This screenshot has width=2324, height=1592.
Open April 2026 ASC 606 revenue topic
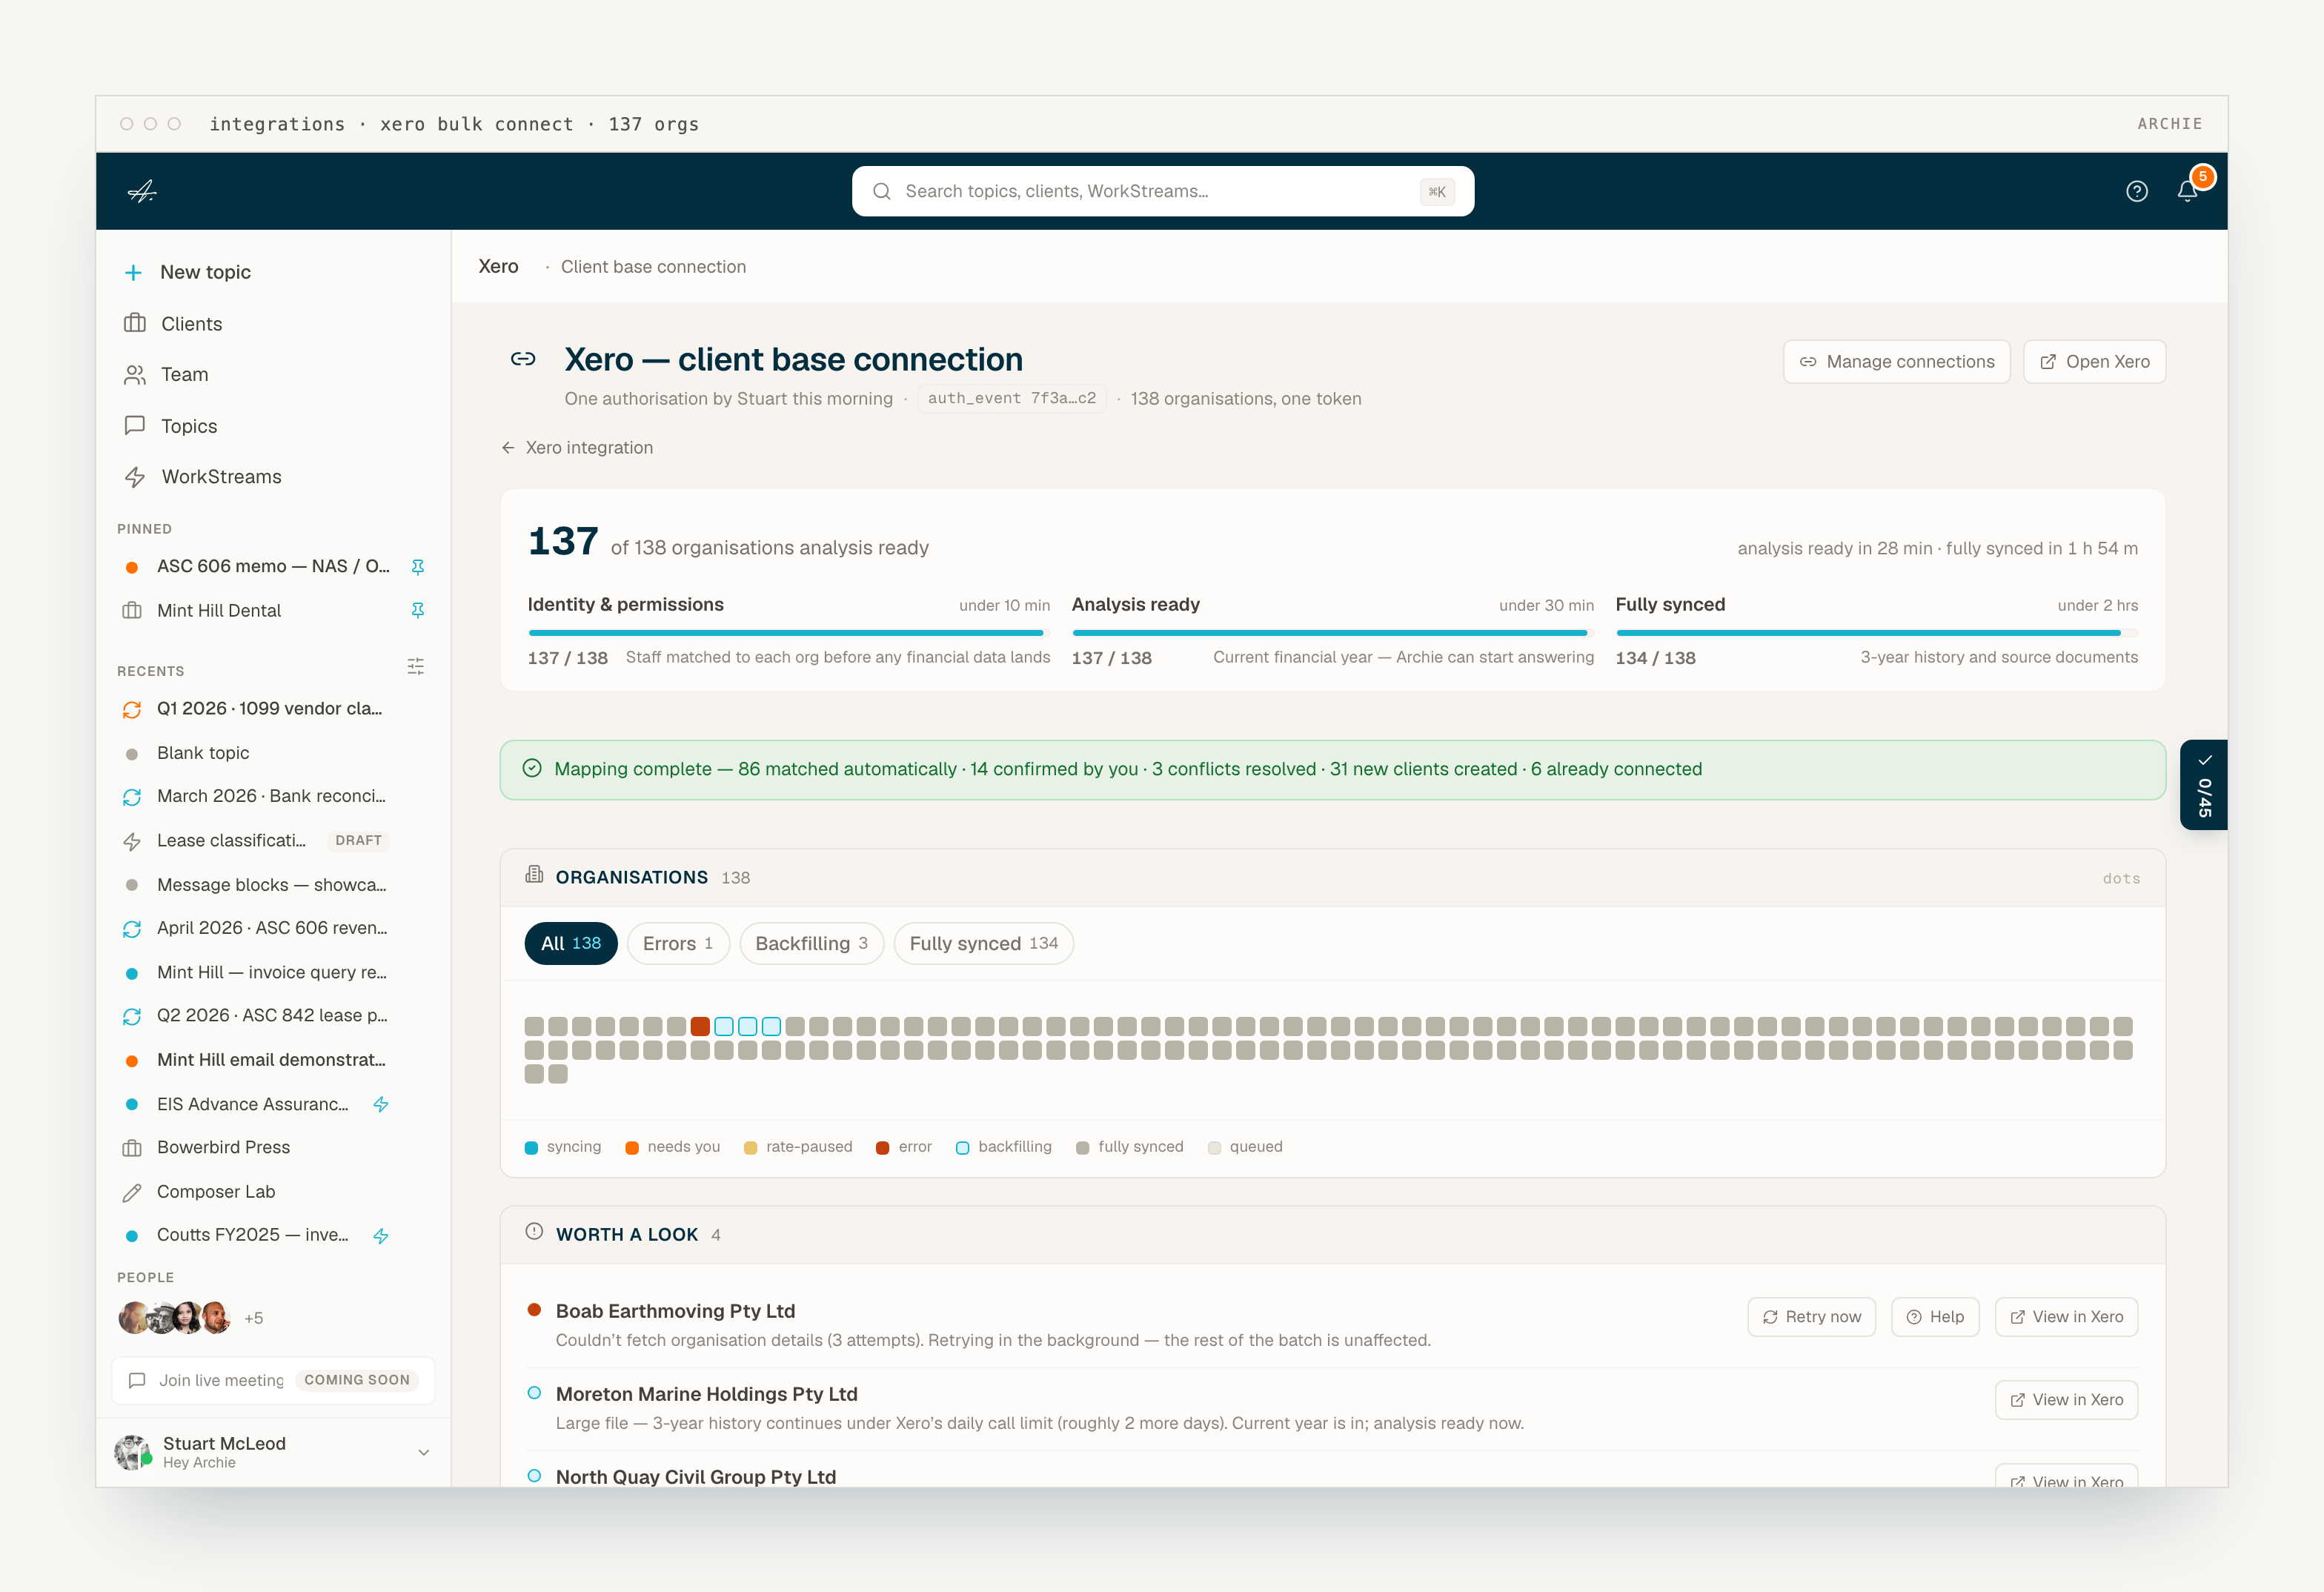pos(272,928)
